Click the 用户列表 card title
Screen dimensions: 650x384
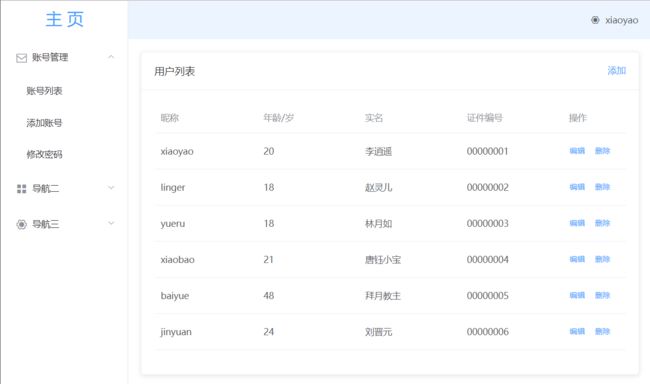[175, 71]
